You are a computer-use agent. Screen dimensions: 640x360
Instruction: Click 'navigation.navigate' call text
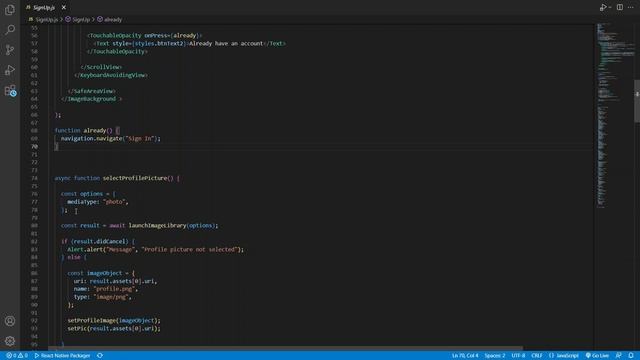[92, 138]
